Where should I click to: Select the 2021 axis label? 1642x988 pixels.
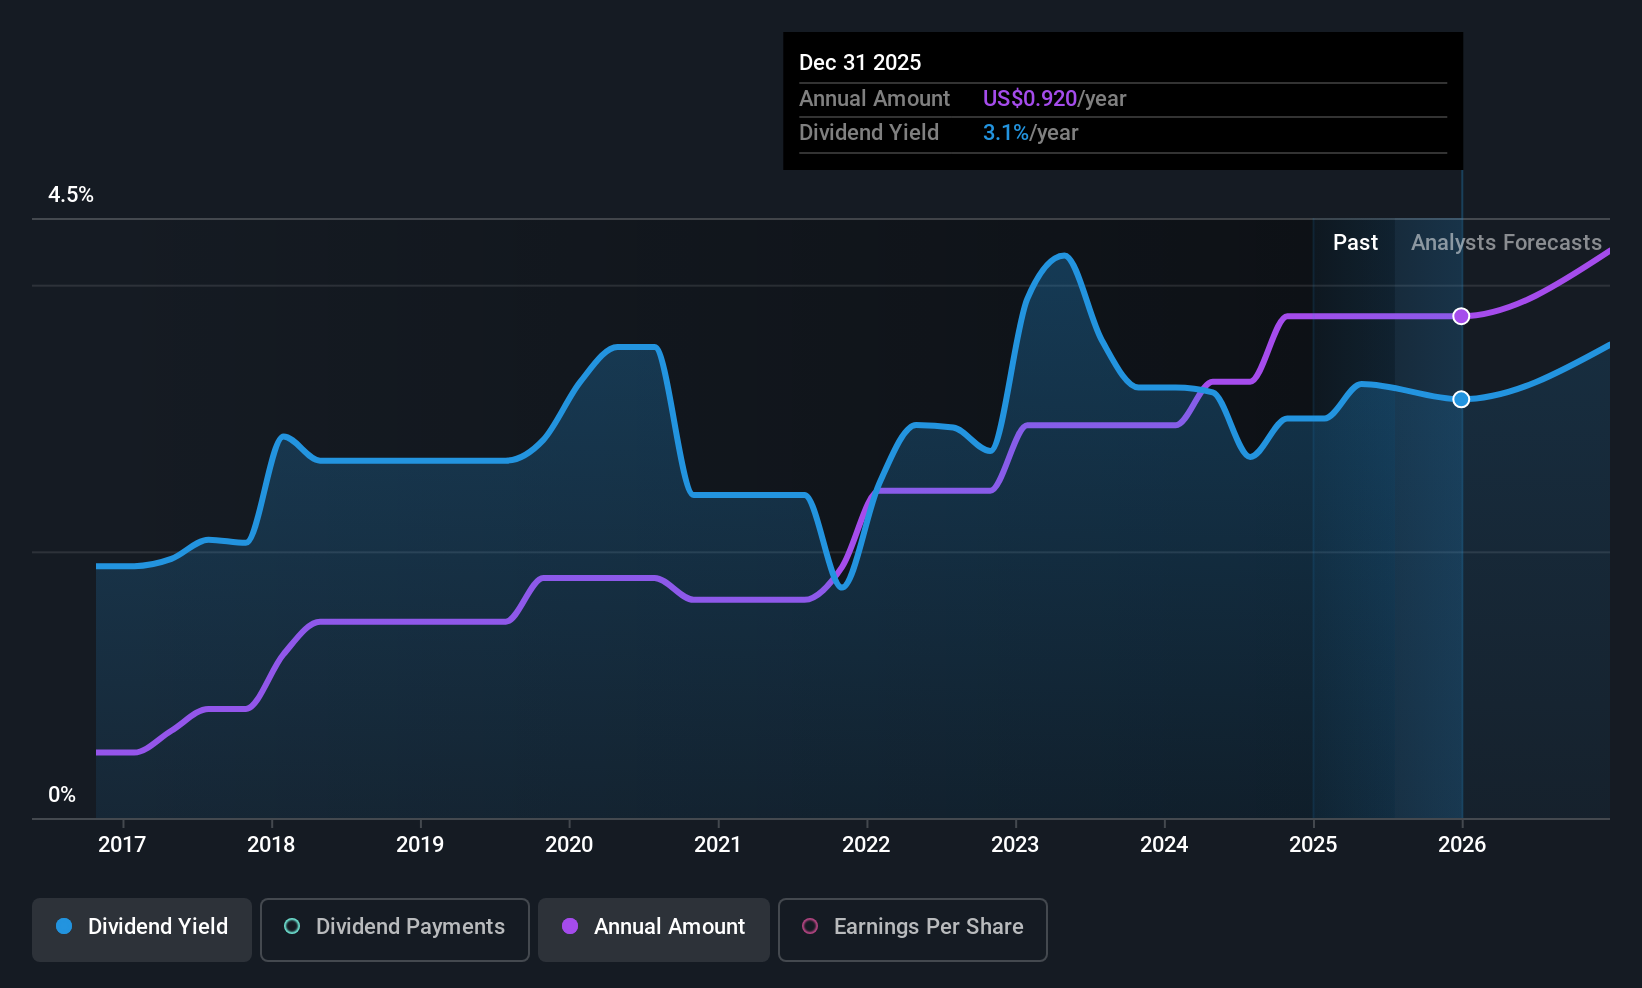coord(718,845)
